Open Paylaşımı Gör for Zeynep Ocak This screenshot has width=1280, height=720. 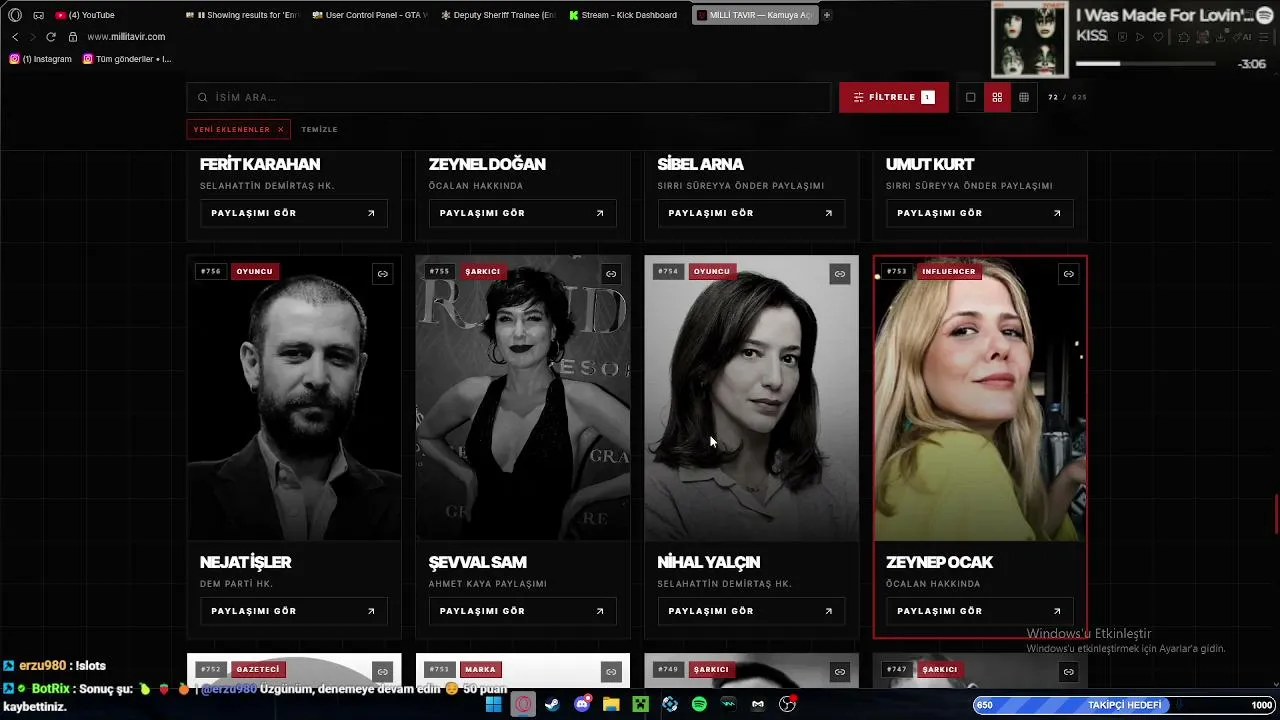[x=980, y=611]
